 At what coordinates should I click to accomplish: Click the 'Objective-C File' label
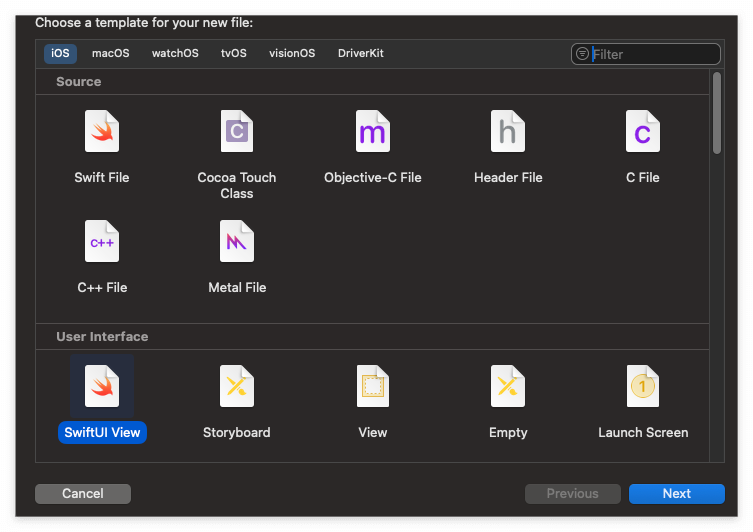pyautogui.click(x=373, y=178)
